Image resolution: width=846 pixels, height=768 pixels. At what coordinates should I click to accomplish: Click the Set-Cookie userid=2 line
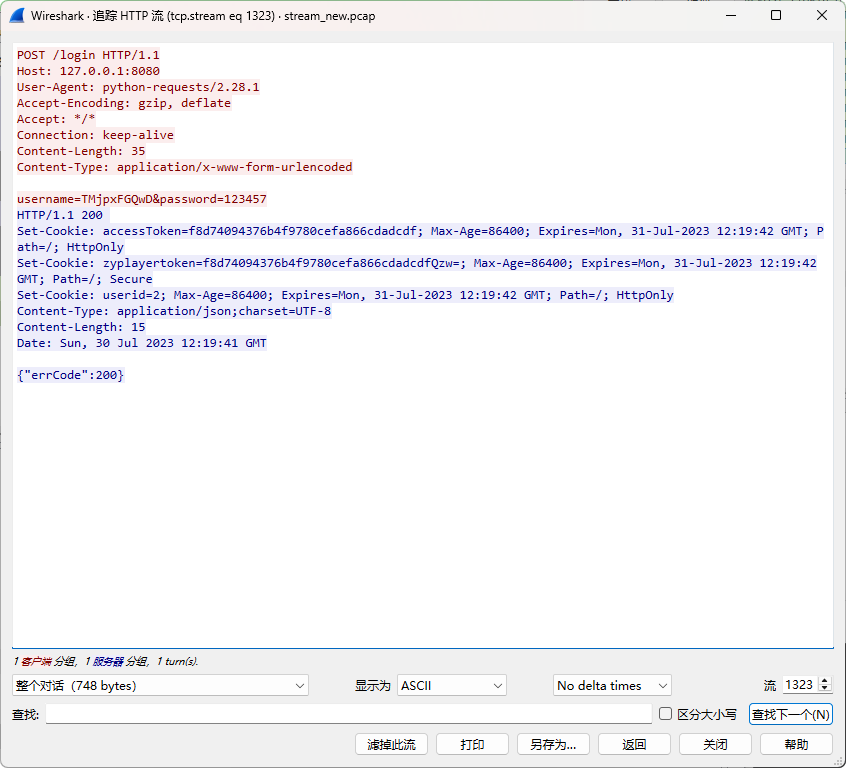tap(345, 295)
